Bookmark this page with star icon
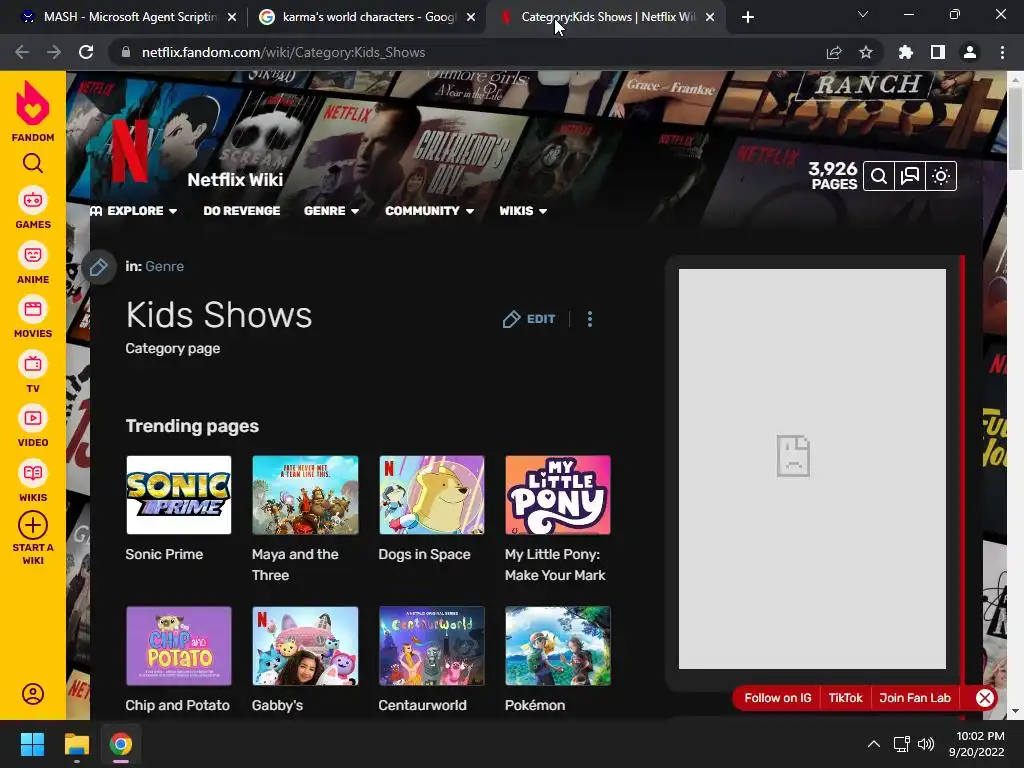This screenshot has width=1024, height=768. pyautogui.click(x=865, y=52)
